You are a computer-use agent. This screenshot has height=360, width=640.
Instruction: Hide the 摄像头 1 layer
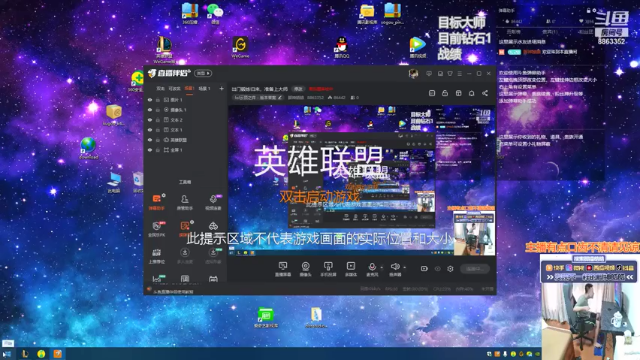tap(150, 110)
